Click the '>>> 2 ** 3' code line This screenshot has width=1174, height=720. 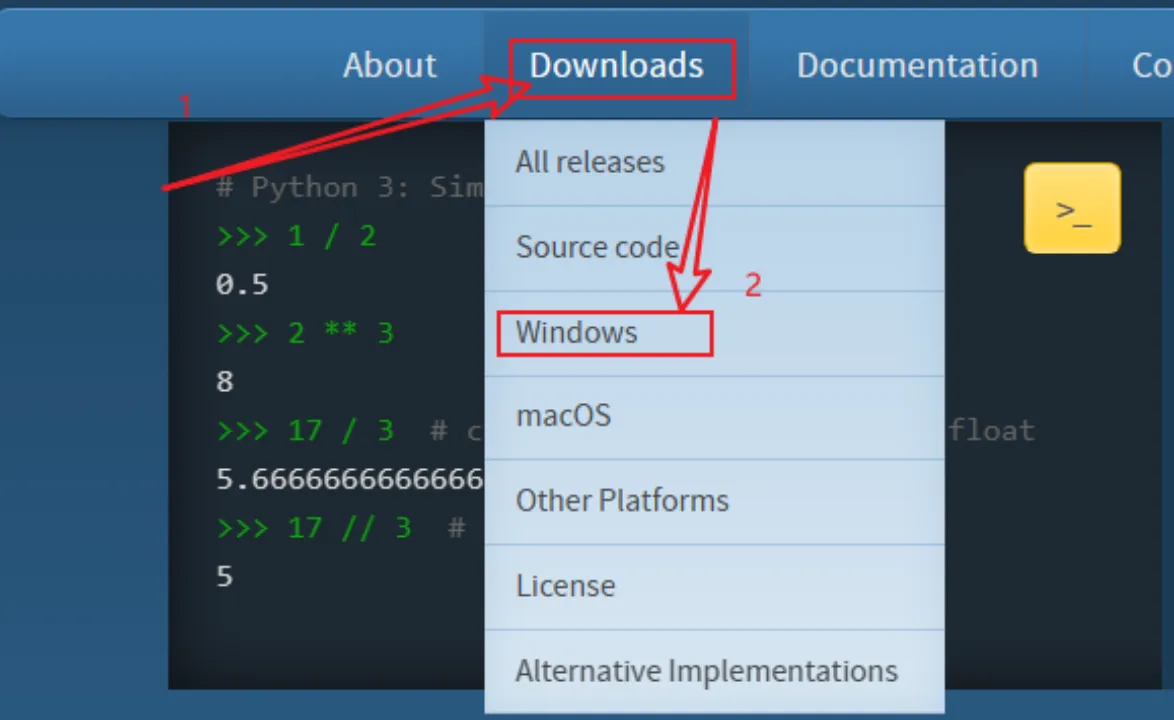coord(305,333)
